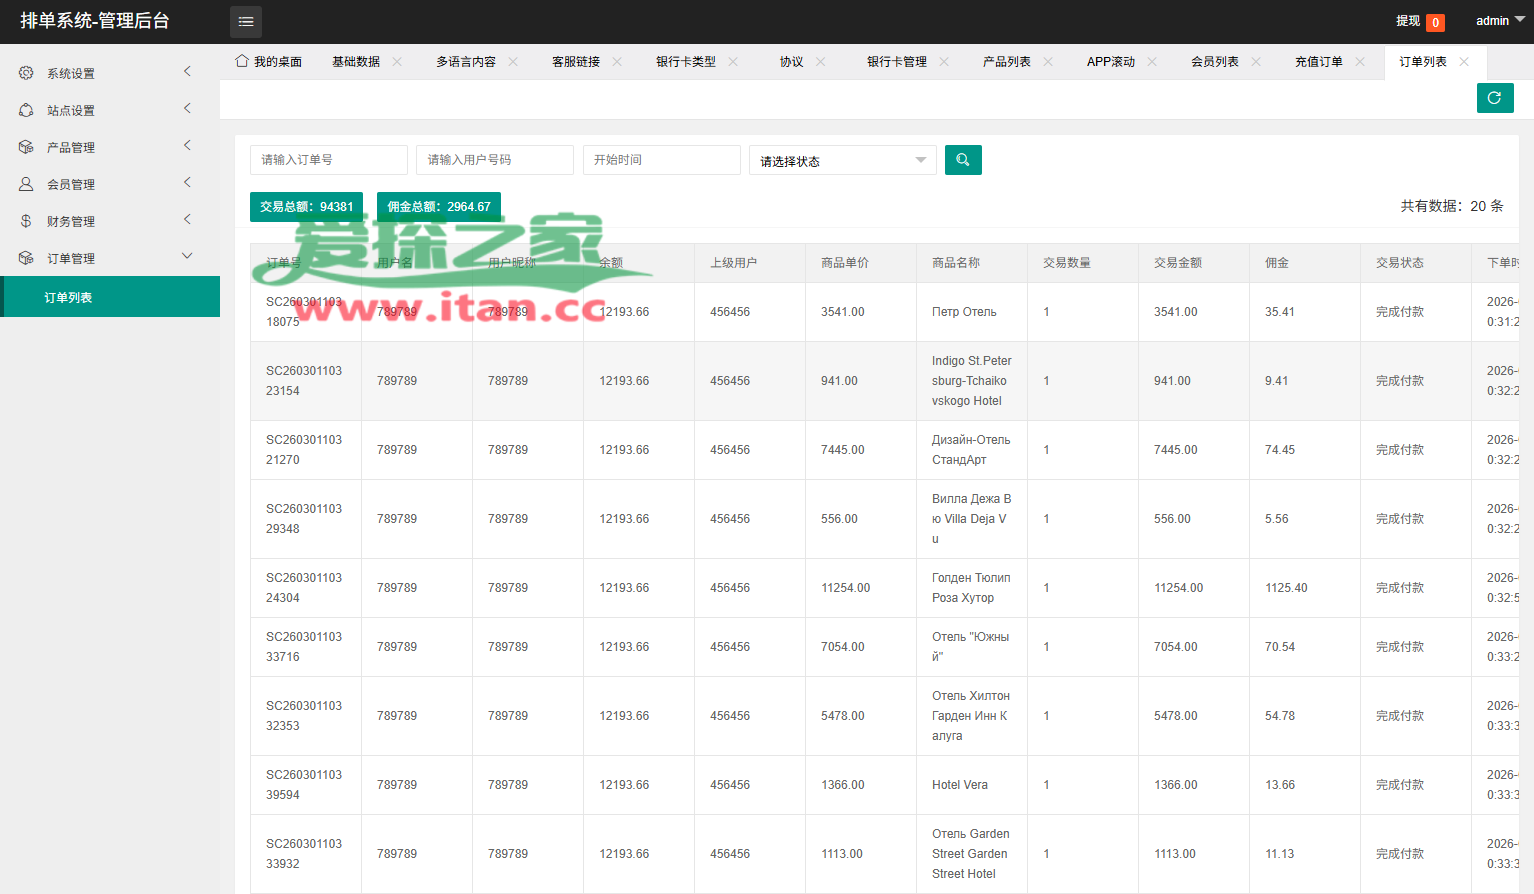Click the hamburger menu collapse icon
Image resolution: width=1534 pixels, height=894 pixels.
pyautogui.click(x=246, y=21)
